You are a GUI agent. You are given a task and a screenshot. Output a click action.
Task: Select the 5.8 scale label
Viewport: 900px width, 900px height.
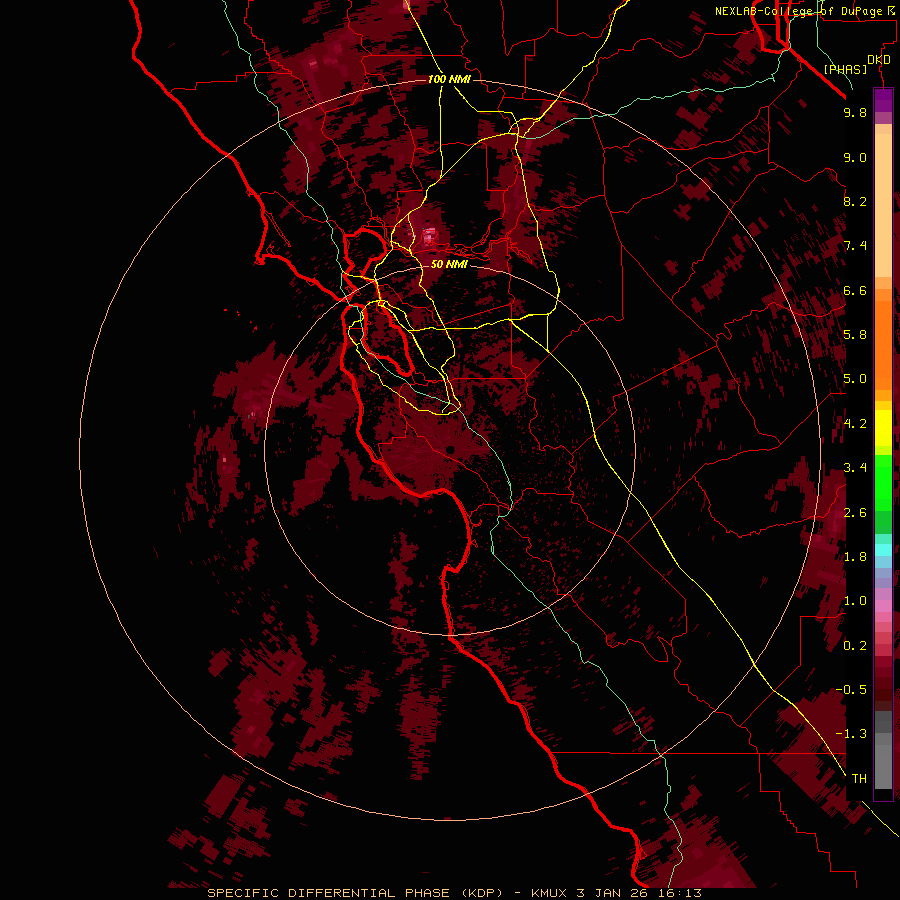pyautogui.click(x=855, y=335)
